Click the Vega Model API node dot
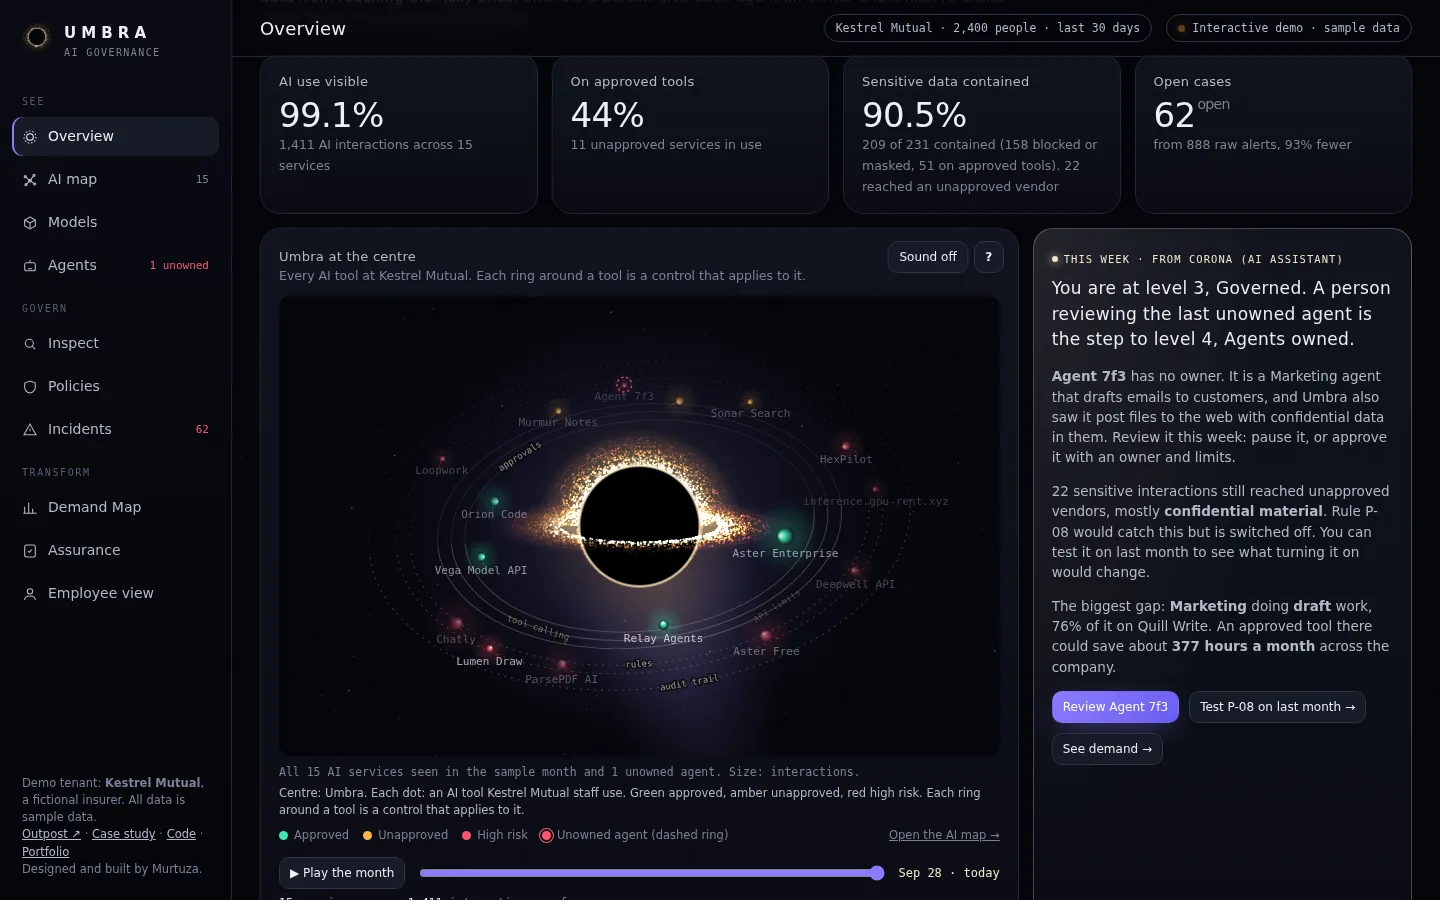This screenshot has height=900, width=1440. 482,556
